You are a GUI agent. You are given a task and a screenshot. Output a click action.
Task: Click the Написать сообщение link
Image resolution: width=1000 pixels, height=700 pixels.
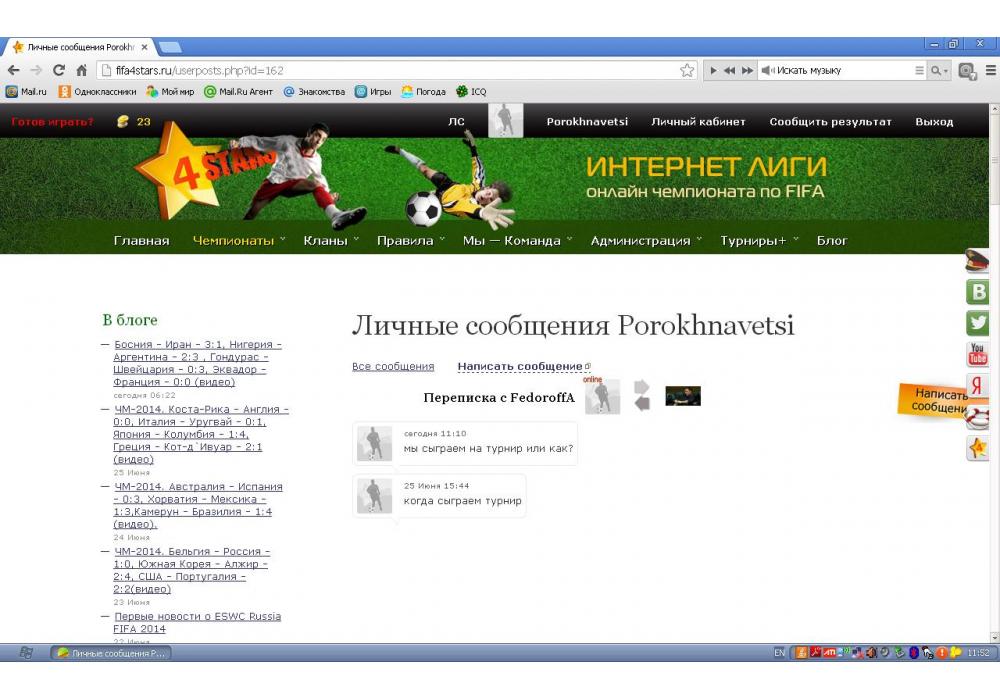pos(520,367)
